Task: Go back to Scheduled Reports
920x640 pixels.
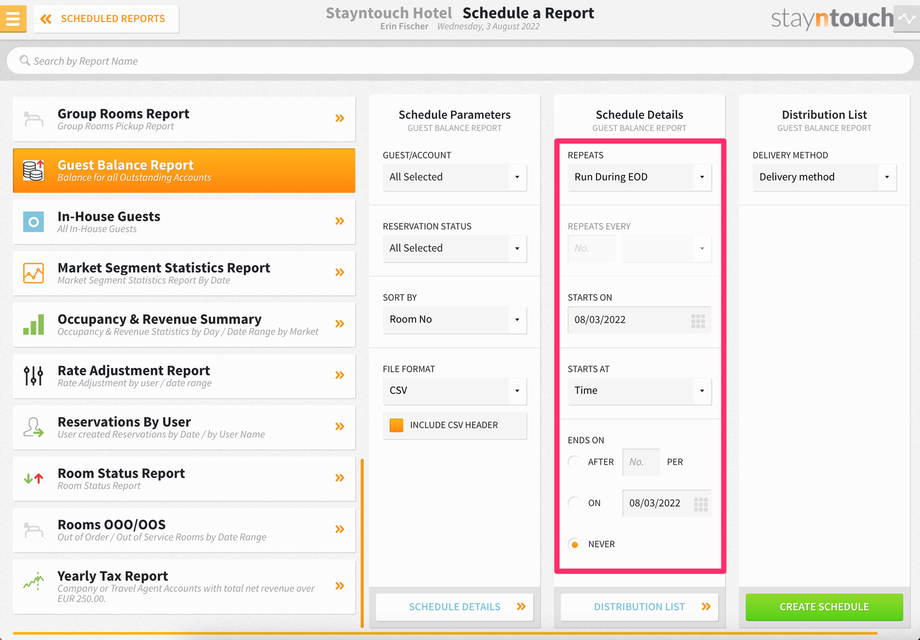Action: 106,19
